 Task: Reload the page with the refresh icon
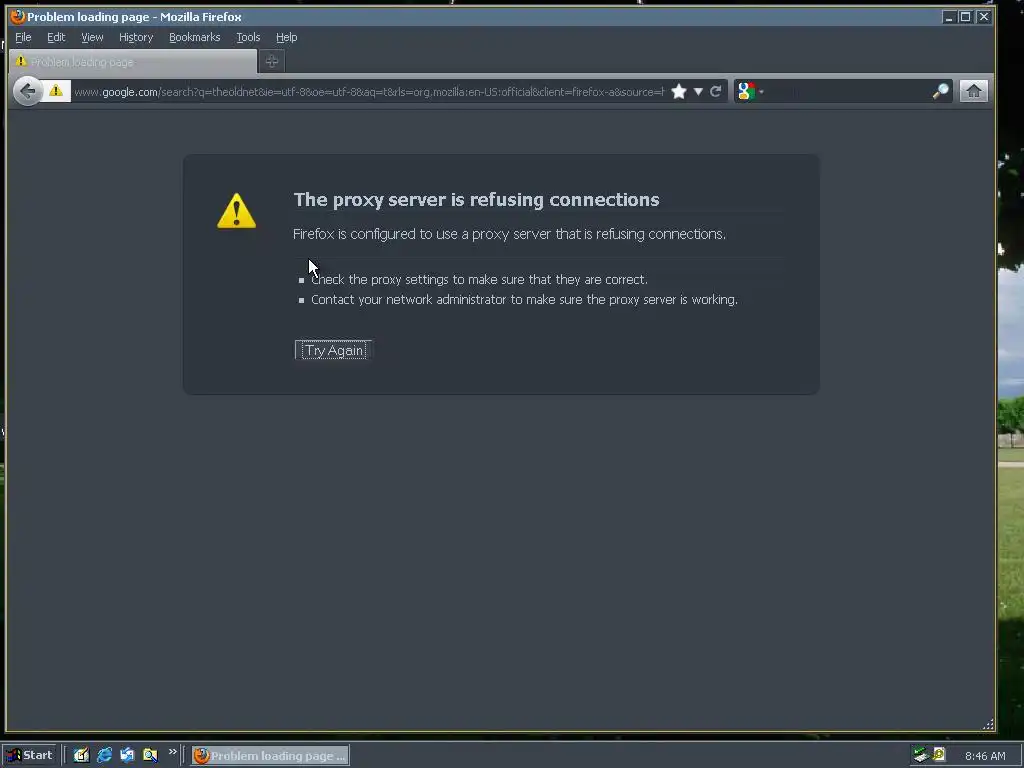716,91
